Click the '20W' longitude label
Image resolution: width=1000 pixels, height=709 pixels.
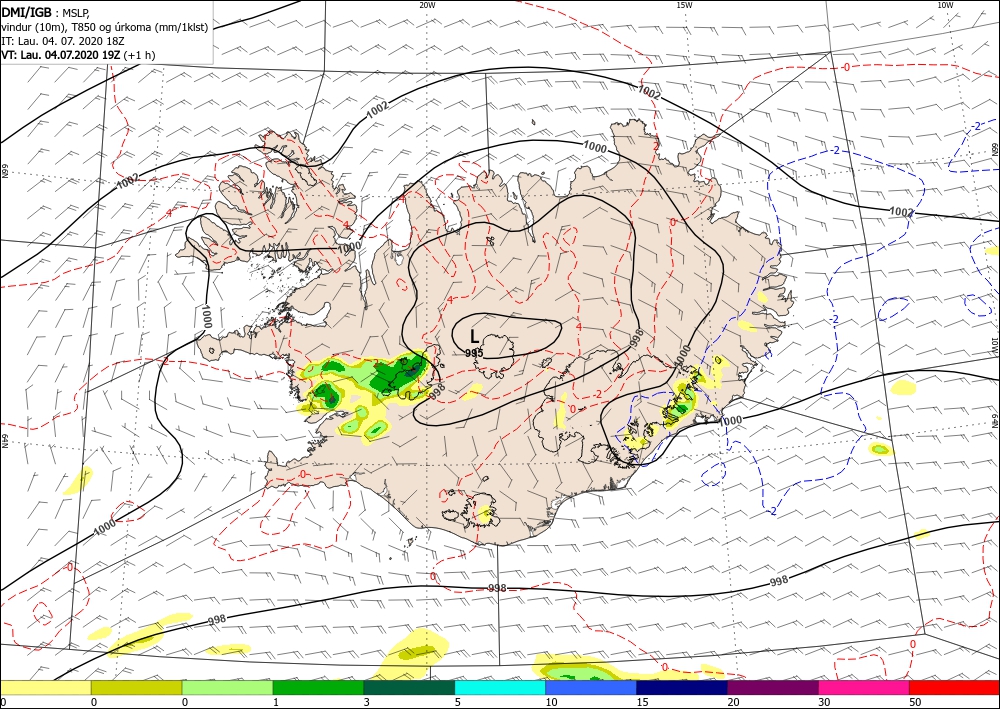point(427,5)
